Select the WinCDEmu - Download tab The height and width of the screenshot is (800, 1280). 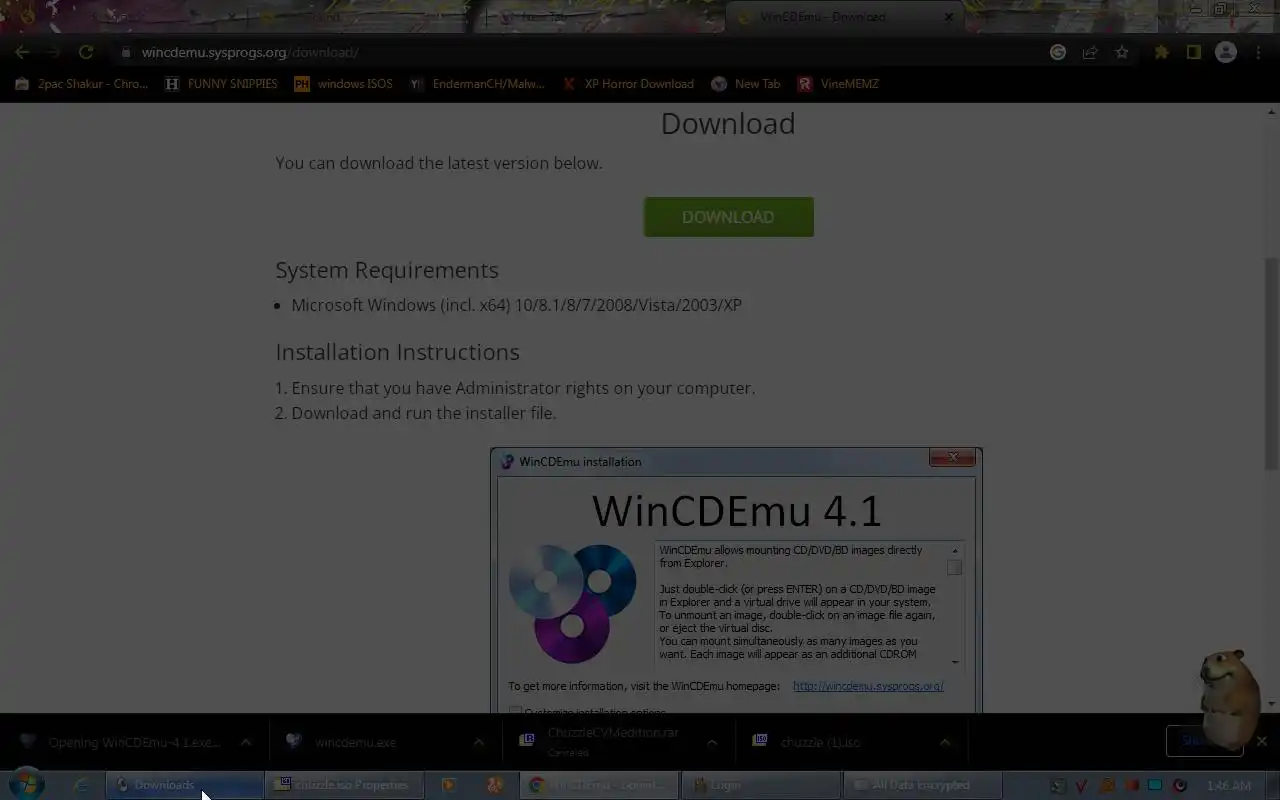click(x=845, y=17)
